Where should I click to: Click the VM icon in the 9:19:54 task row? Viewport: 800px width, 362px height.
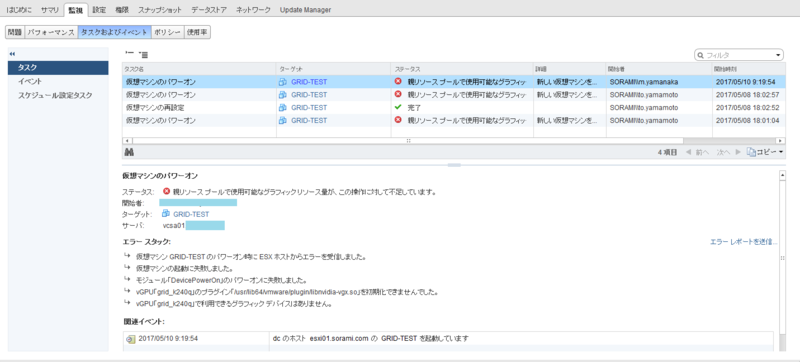(x=283, y=82)
